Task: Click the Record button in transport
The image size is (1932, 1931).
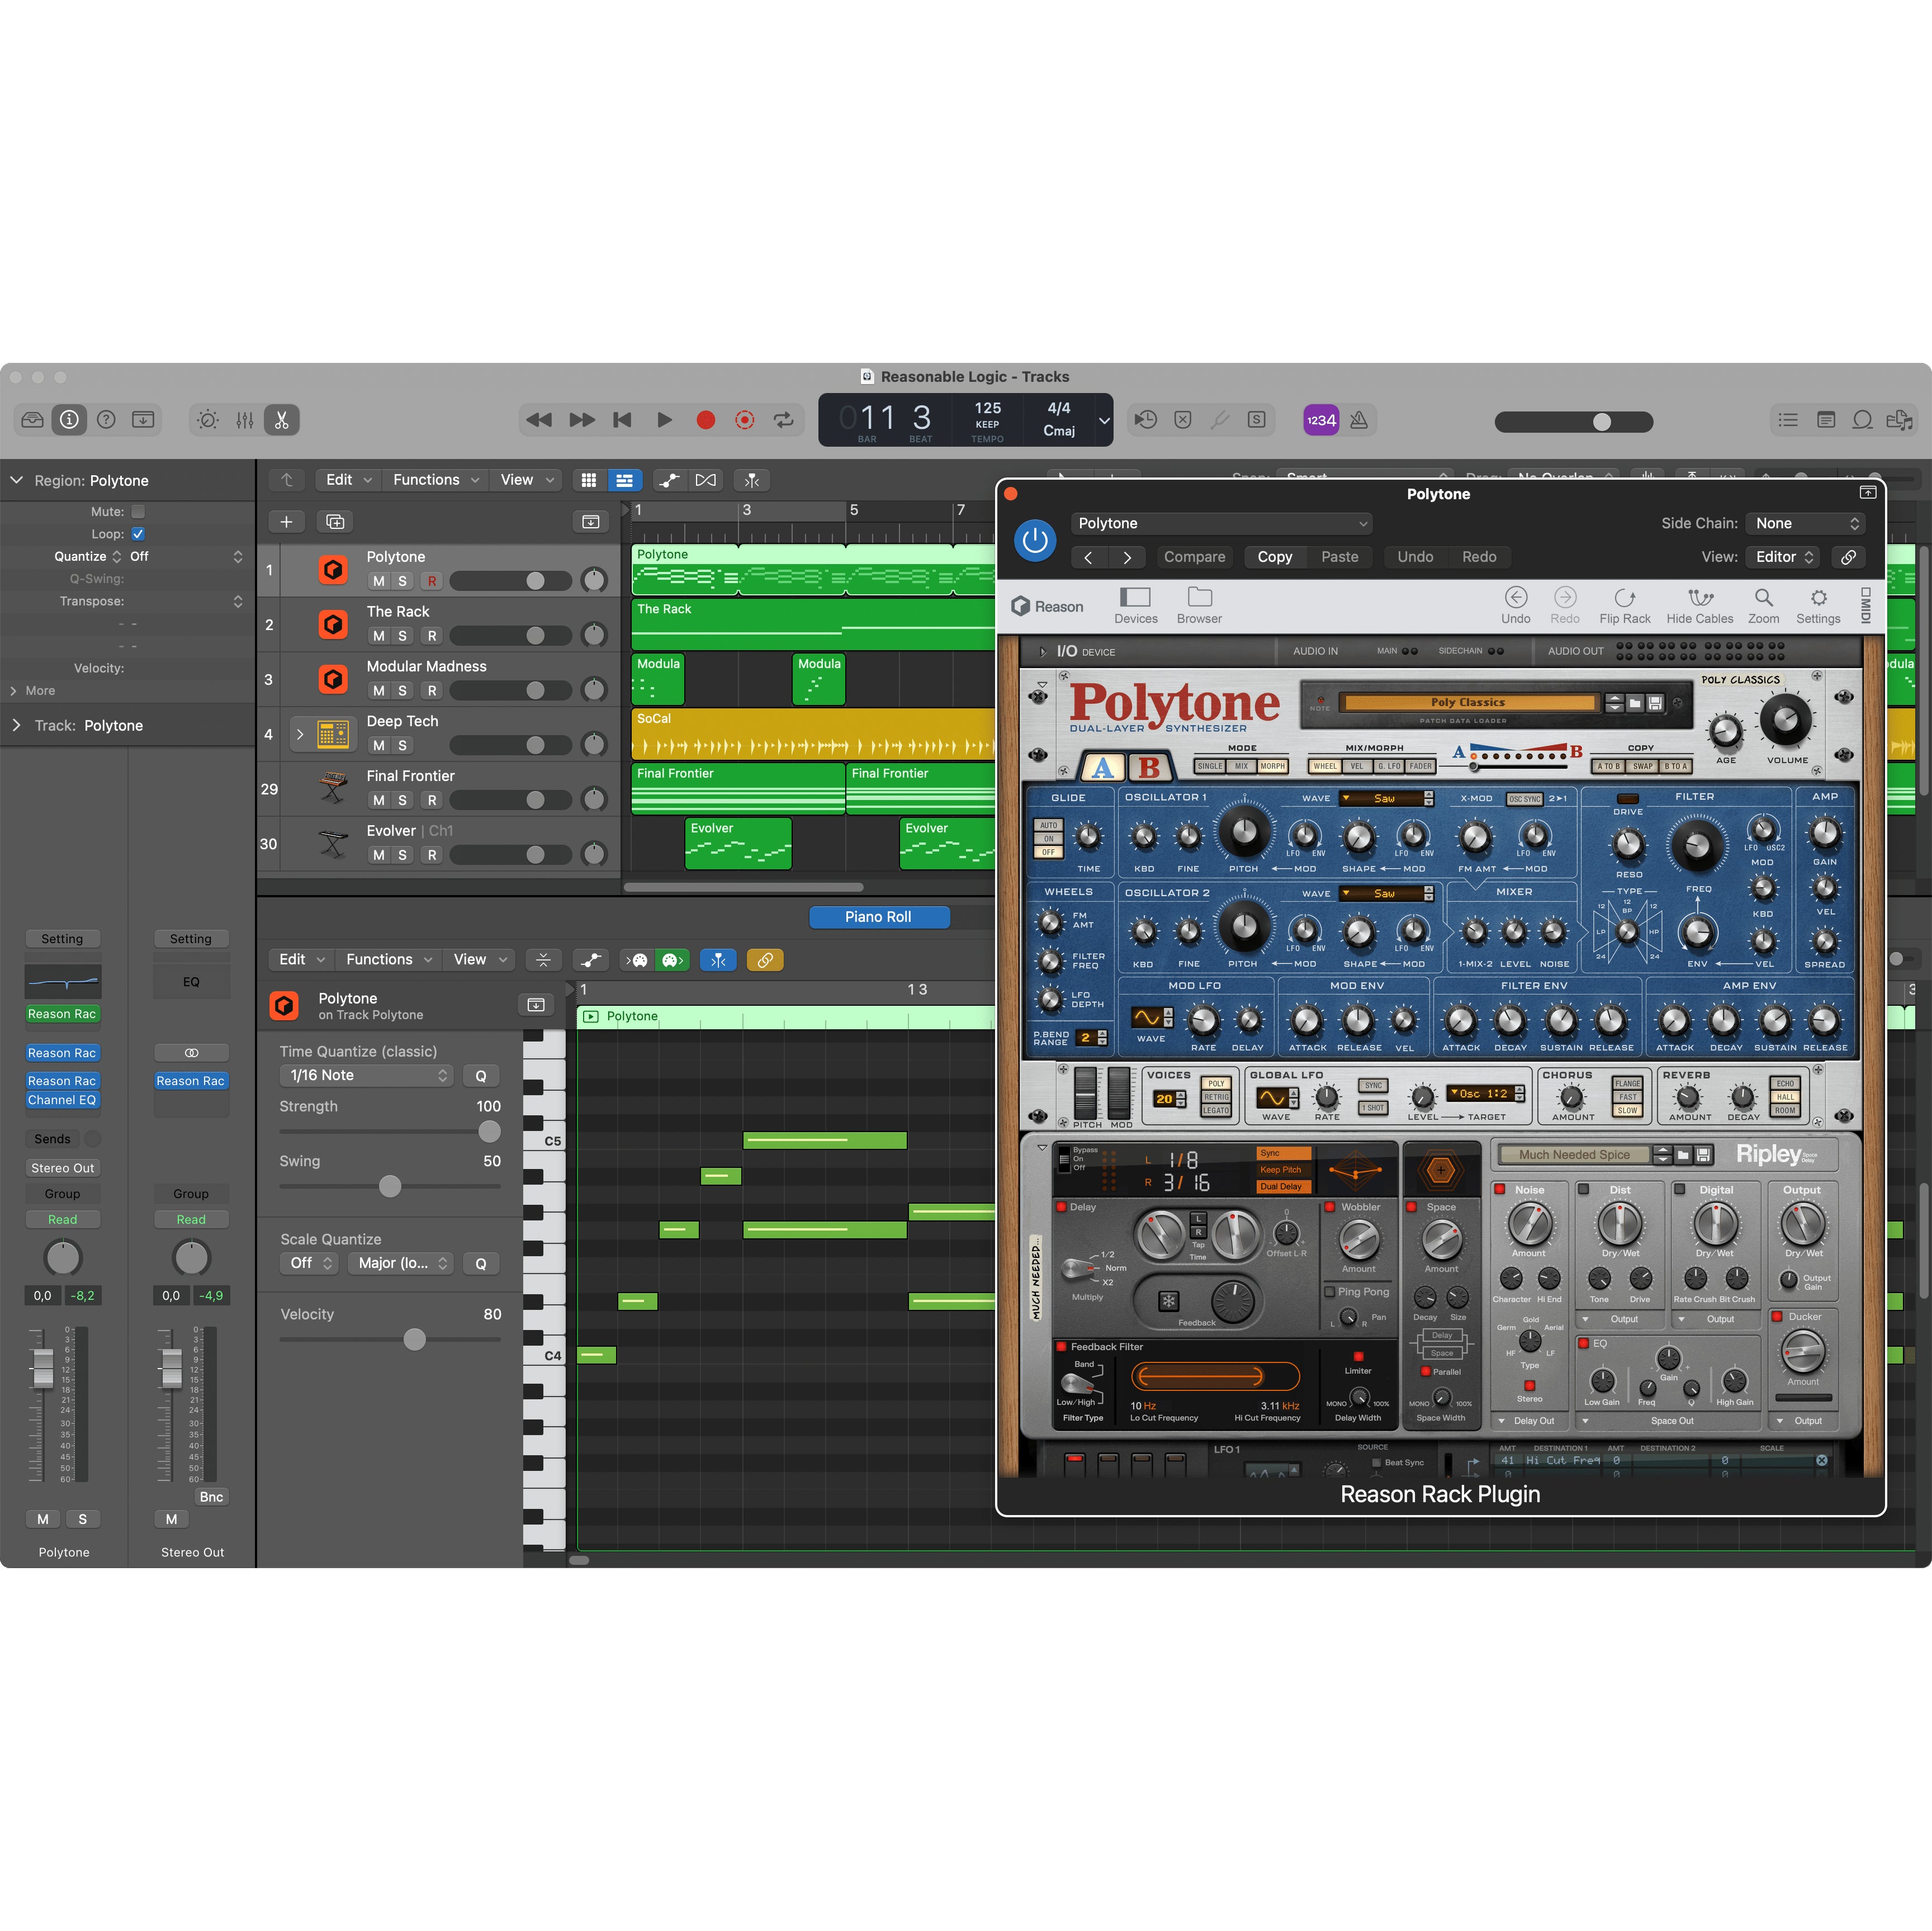Action: 705,420
